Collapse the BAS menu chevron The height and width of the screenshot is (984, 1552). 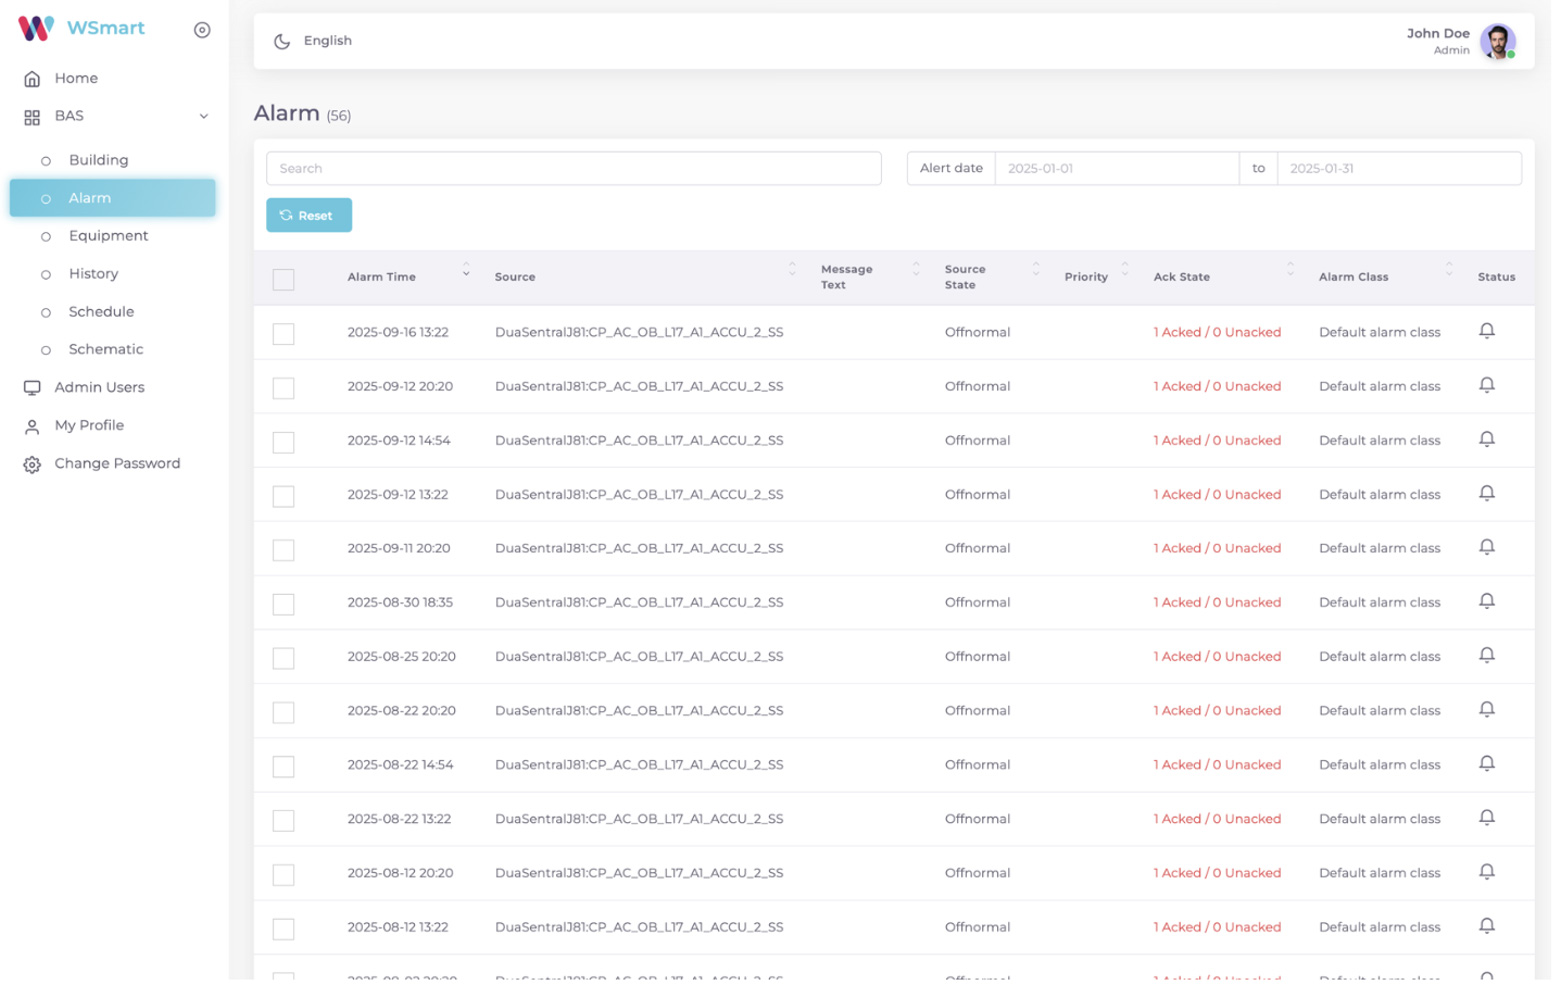[x=204, y=116]
